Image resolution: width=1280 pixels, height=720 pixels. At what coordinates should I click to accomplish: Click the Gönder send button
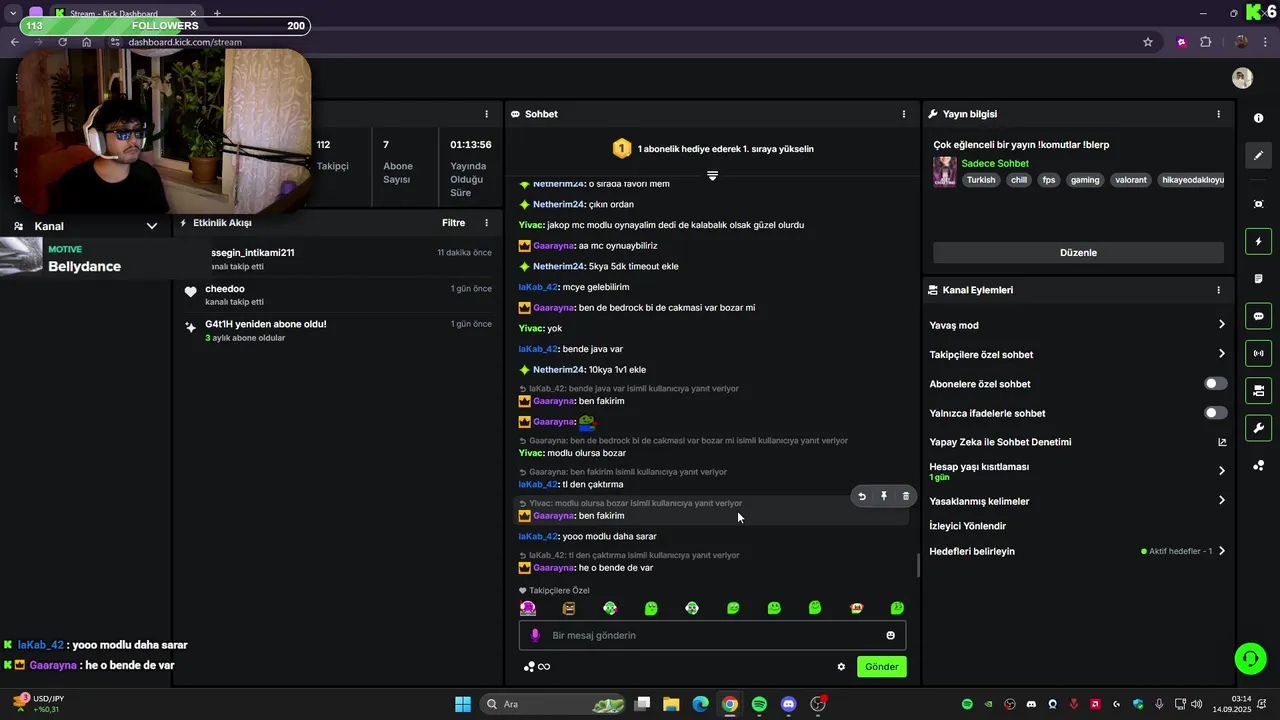click(x=881, y=667)
